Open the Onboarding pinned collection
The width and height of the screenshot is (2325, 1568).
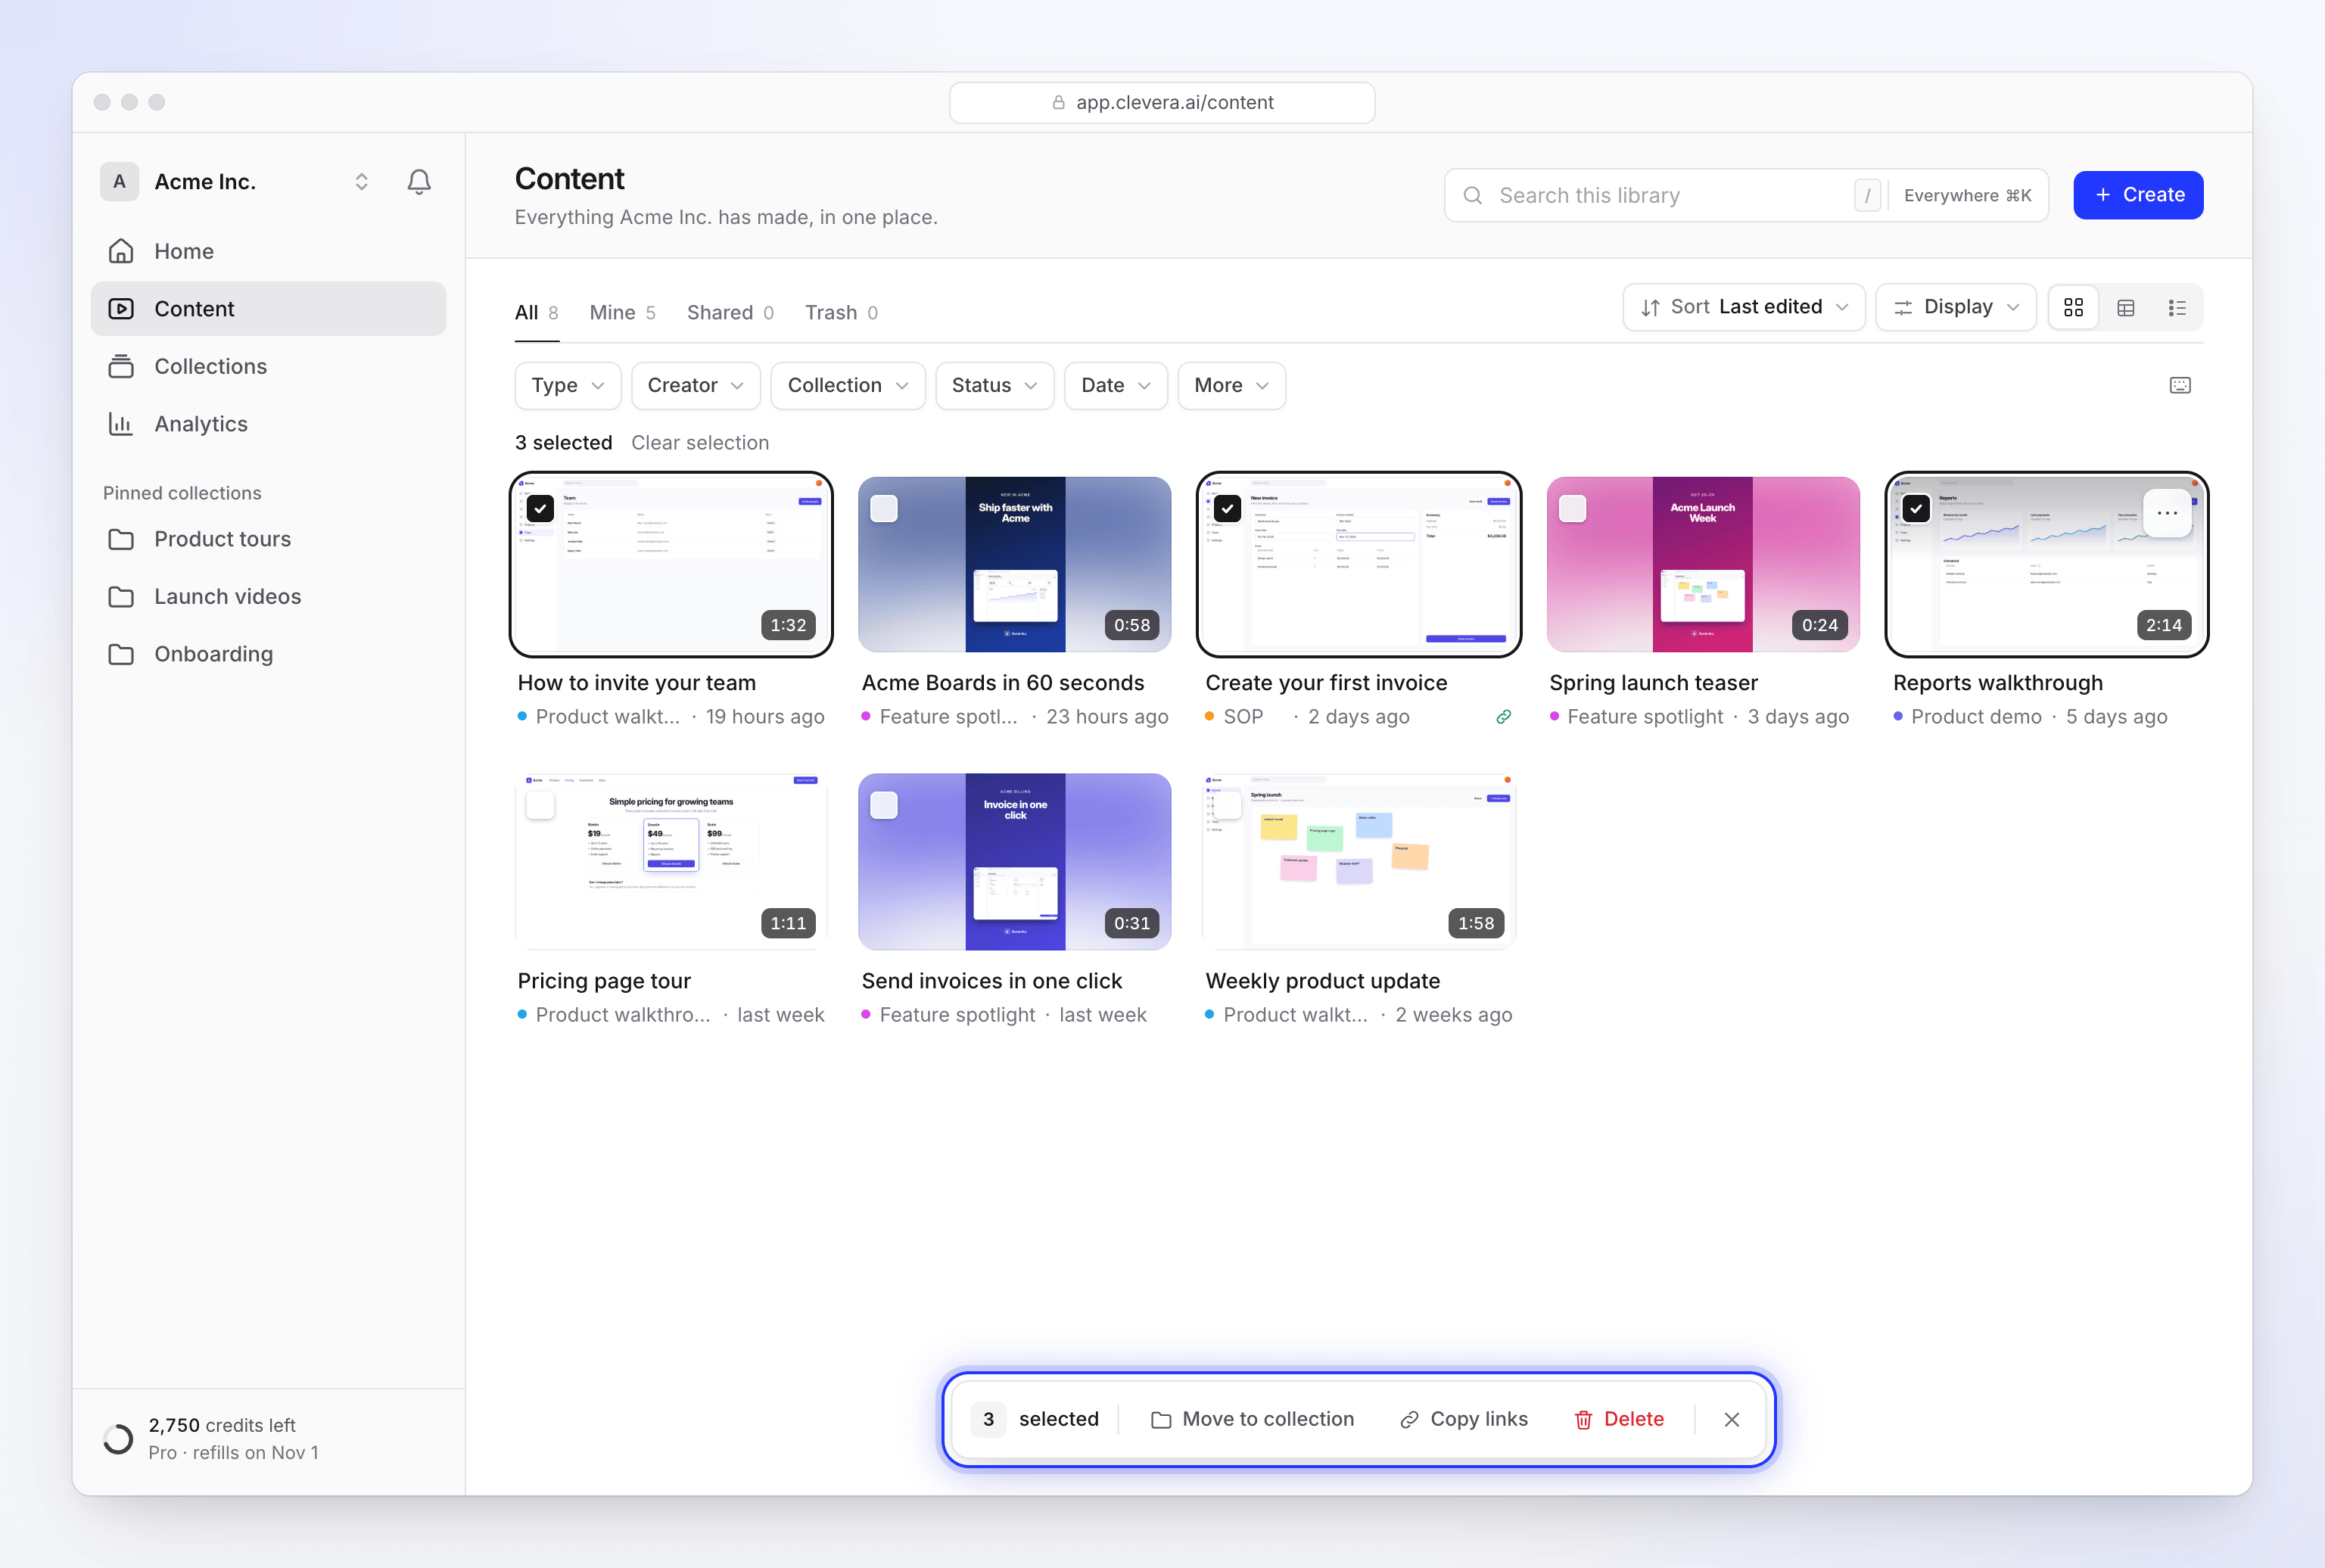point(268,654)
